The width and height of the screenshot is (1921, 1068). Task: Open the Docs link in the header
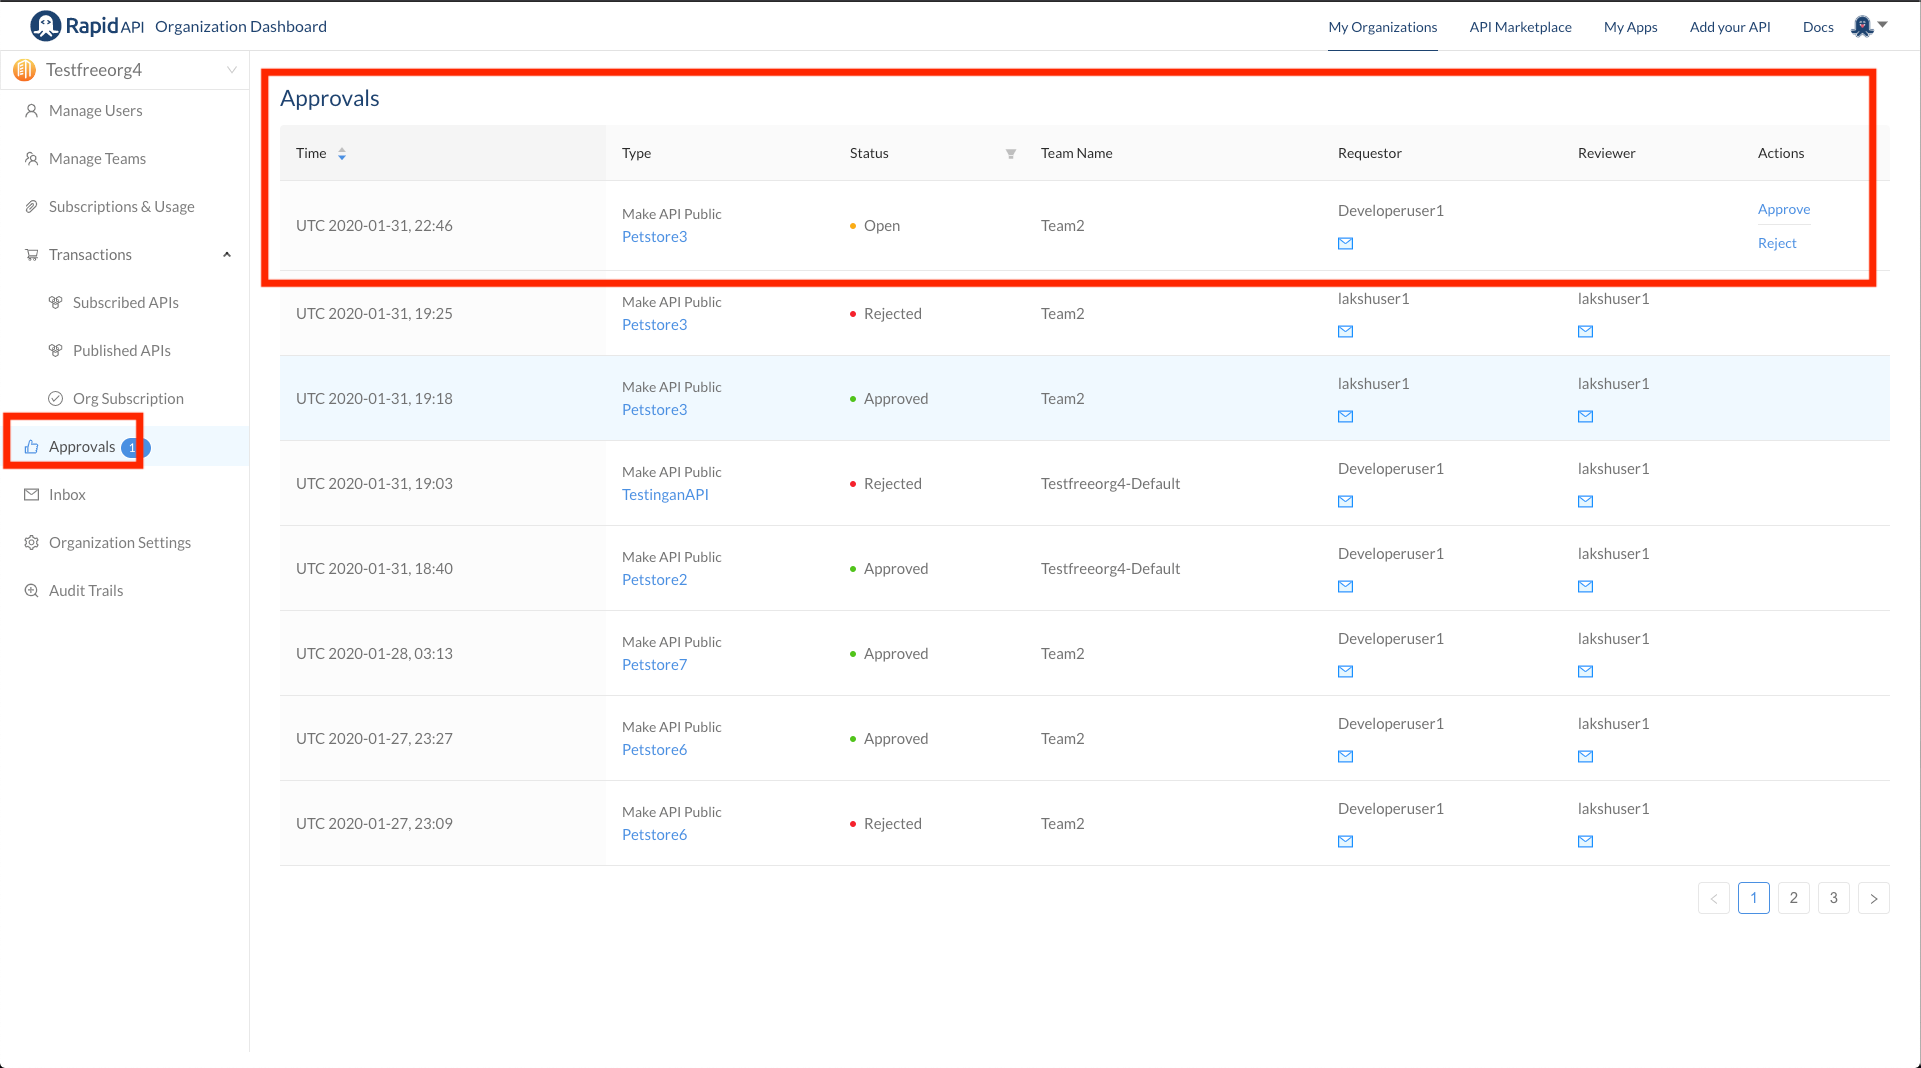click(1818, 27)
